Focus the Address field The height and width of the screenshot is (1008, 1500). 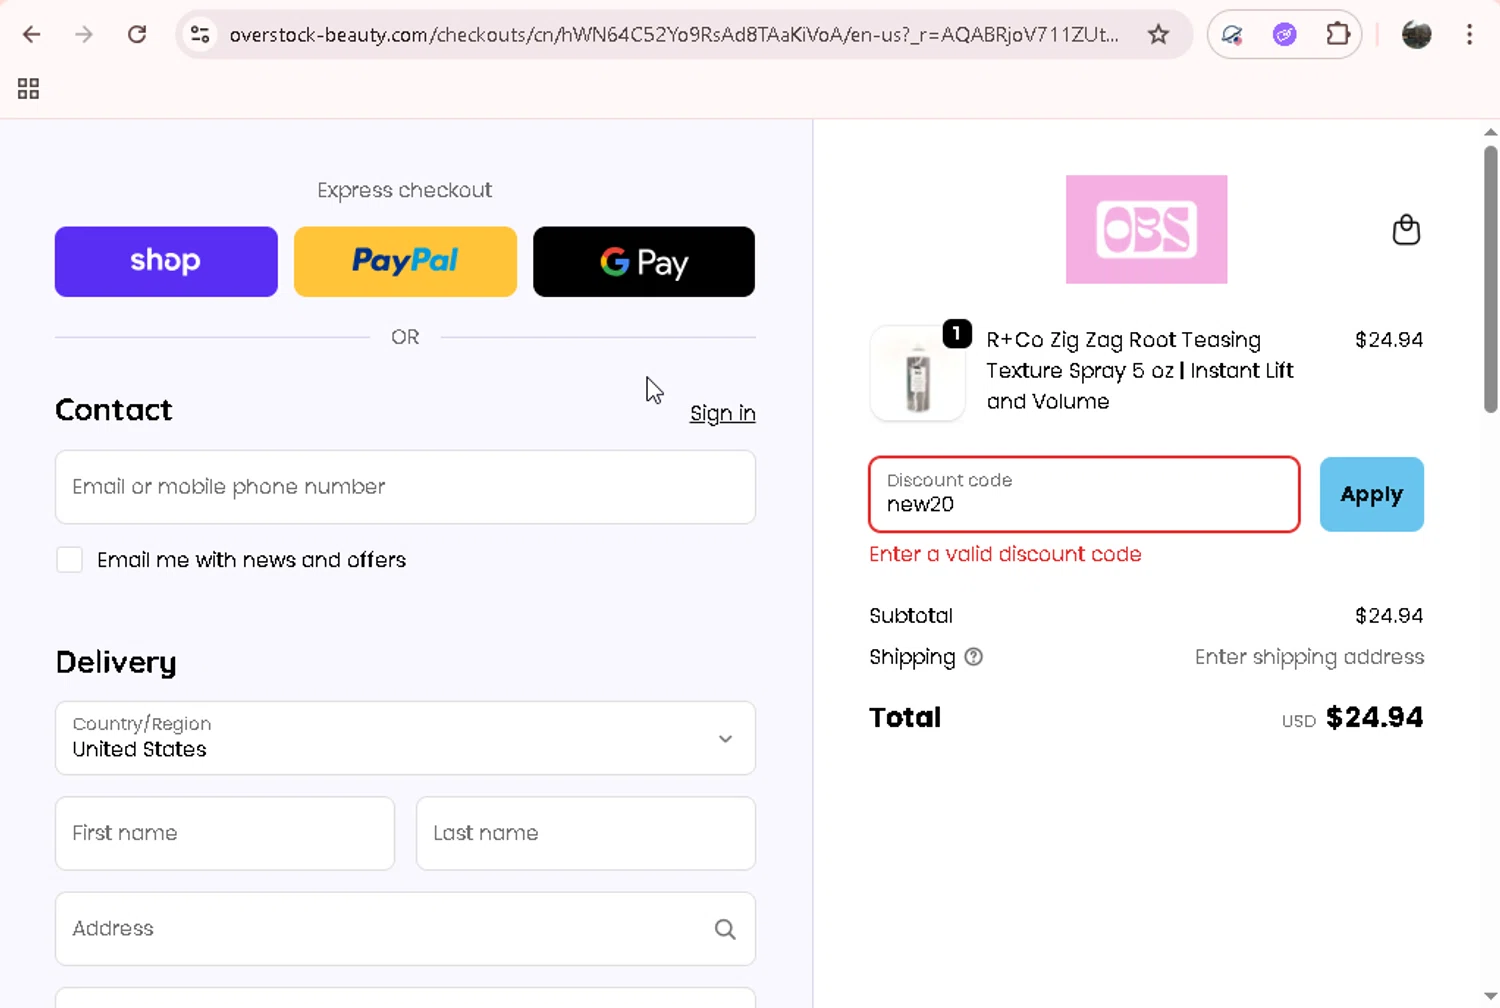click(405, 929)
